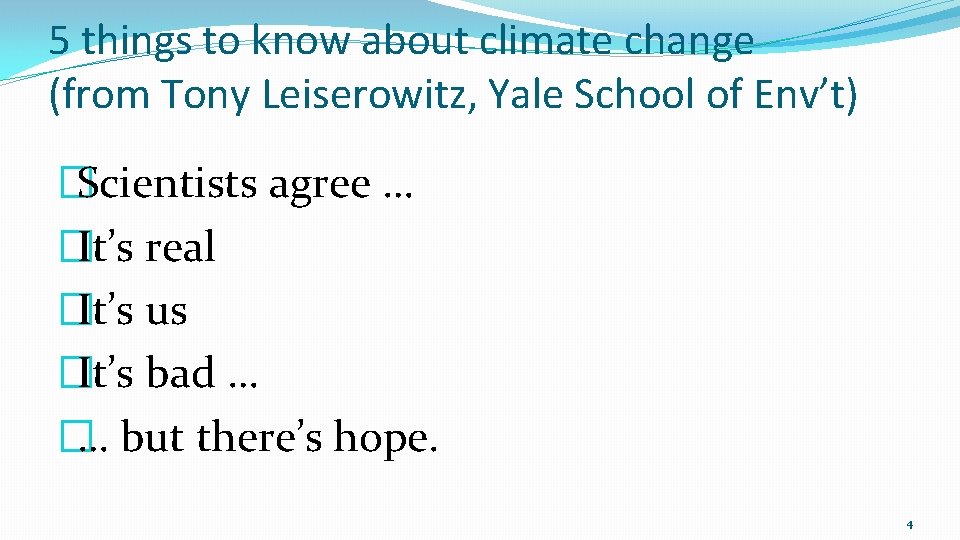Click the slide number 4
960x540 pixels.
910,525
